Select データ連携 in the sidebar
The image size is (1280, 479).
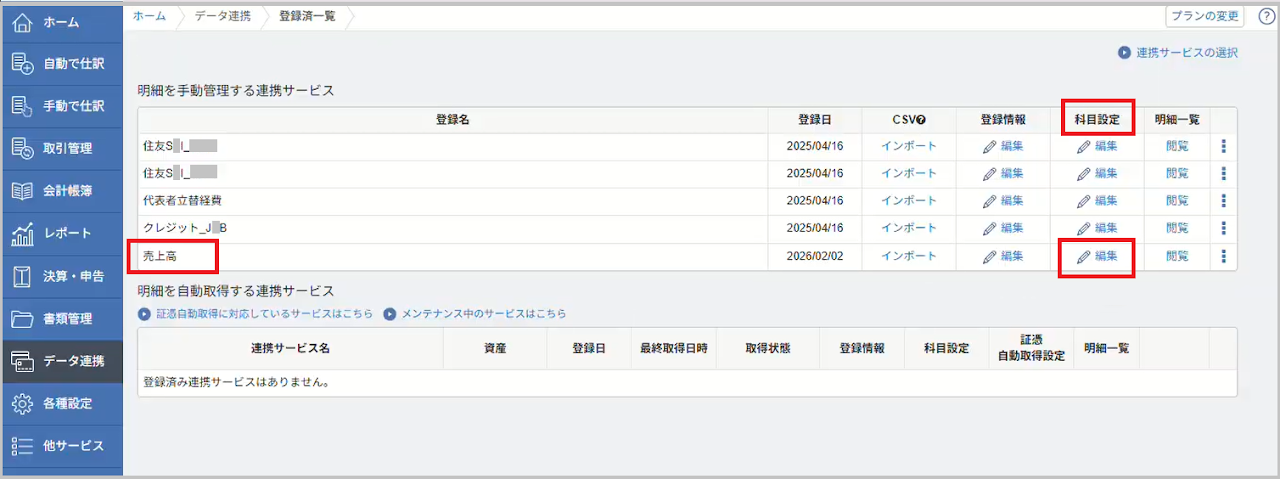tap(61, 361)
